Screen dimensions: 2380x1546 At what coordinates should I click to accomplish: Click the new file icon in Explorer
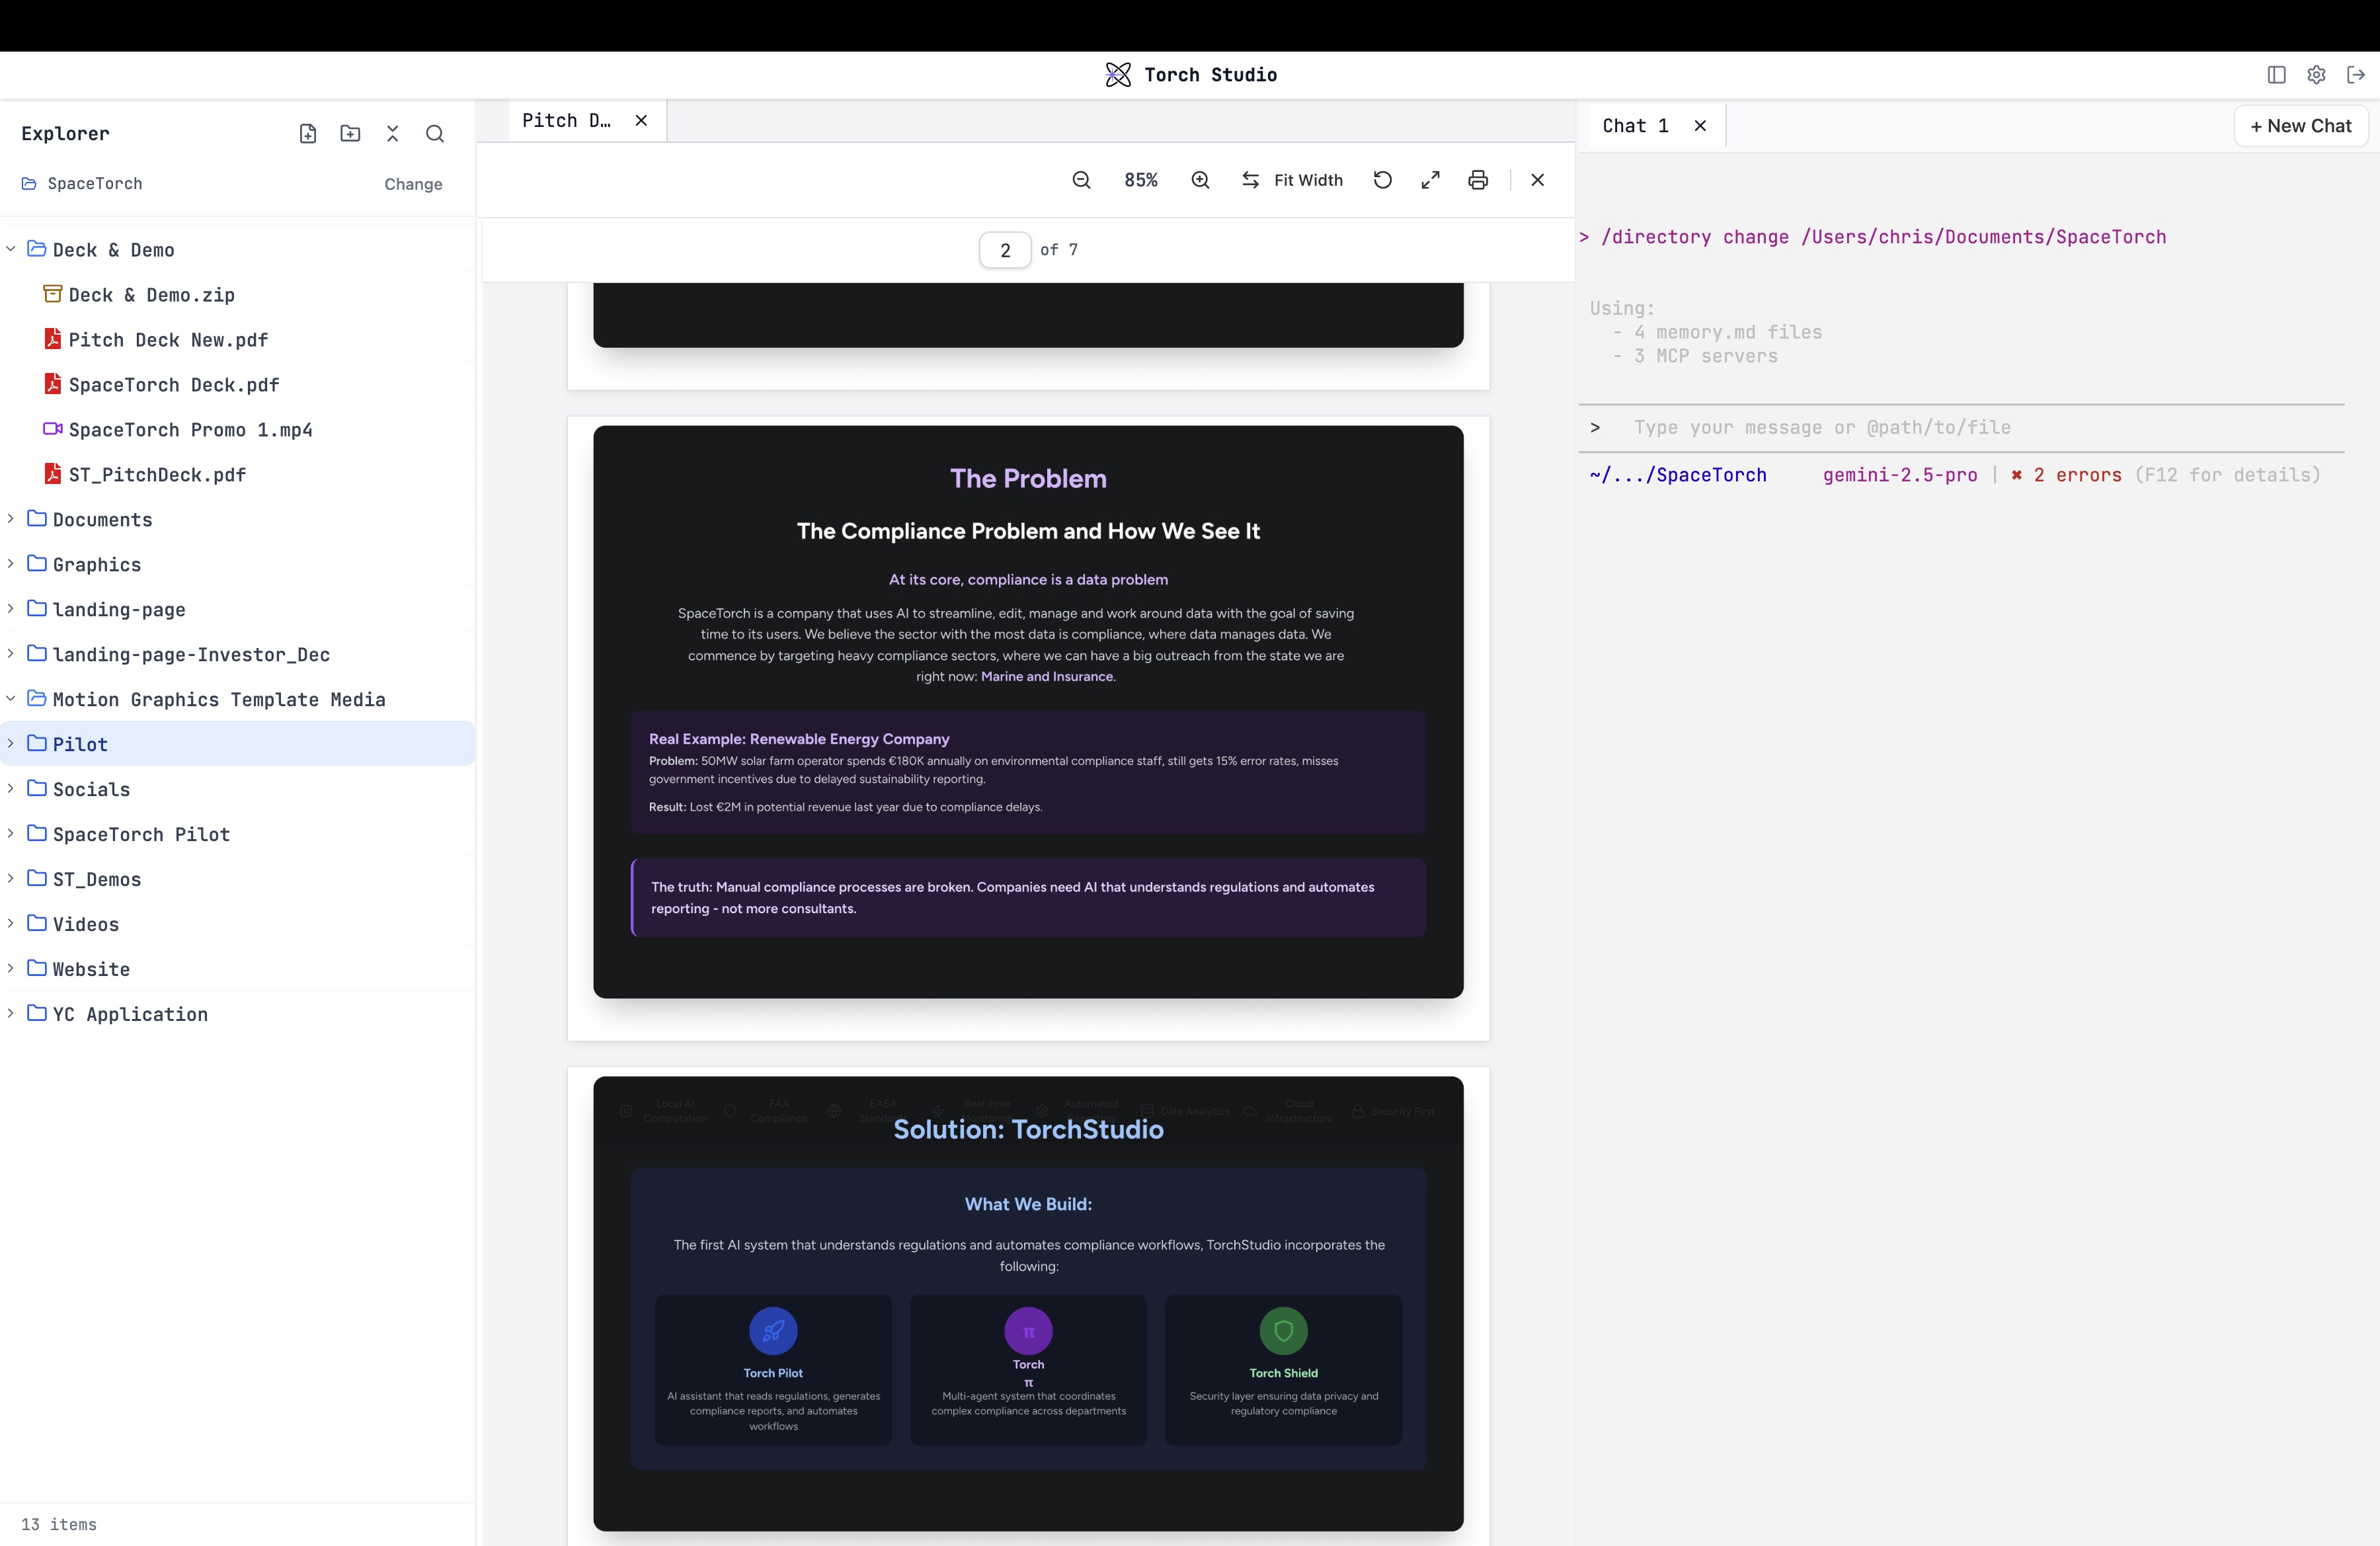coord(308,133)
